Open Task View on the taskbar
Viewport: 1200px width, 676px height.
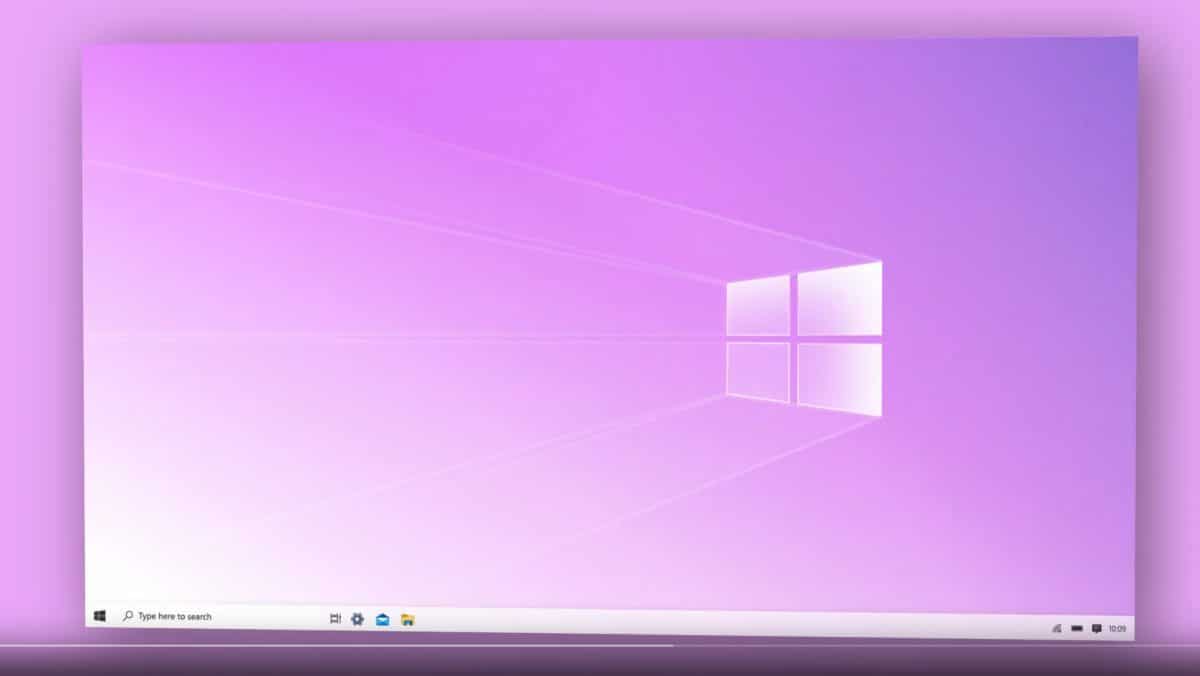[x=337, y=617]
